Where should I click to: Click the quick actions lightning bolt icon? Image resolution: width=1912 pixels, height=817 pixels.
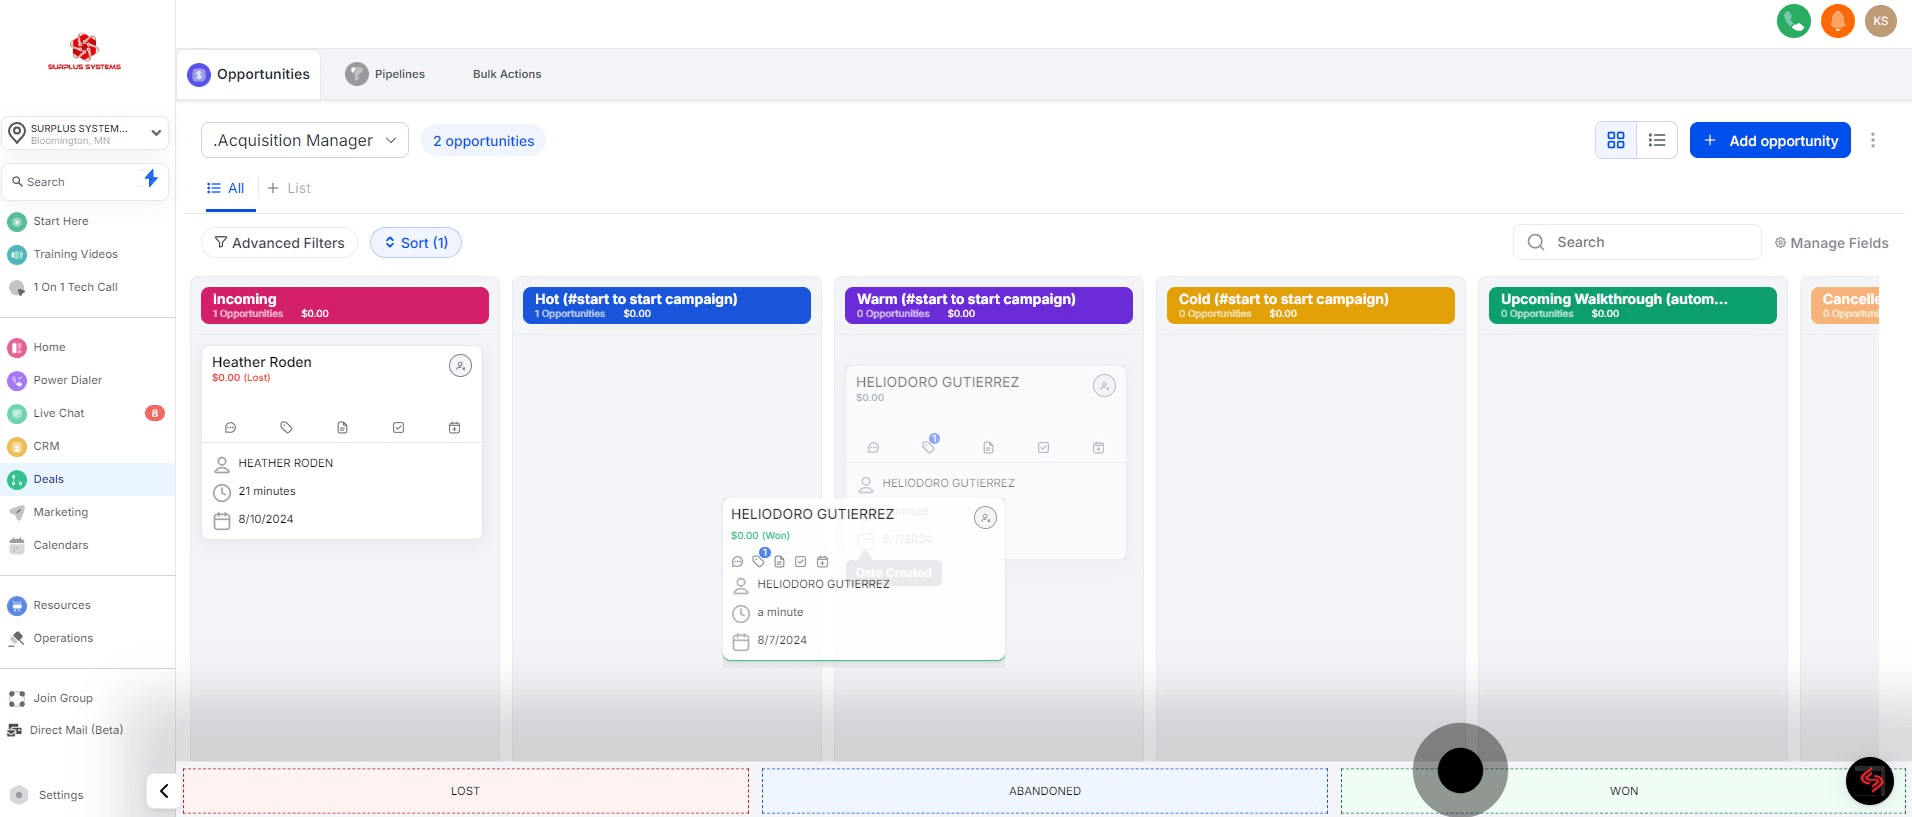(151, 179)
